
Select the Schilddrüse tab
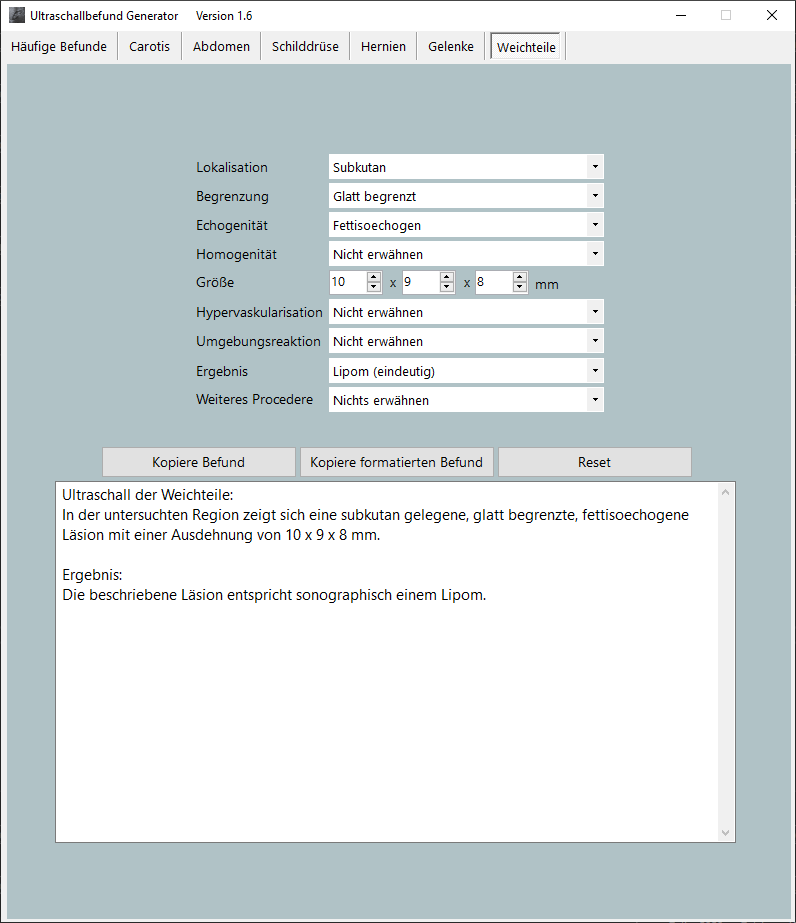[305, 47]
